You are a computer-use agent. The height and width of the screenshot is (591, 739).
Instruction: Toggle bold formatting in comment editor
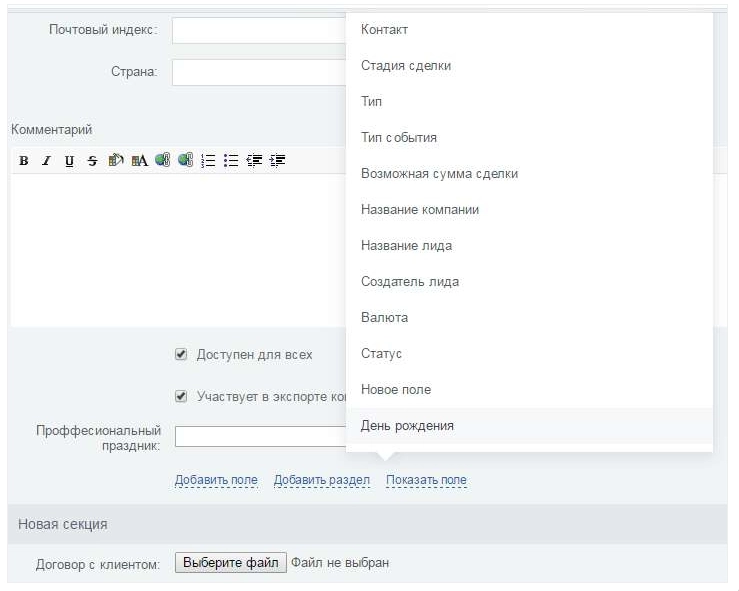tap(23, 160)
